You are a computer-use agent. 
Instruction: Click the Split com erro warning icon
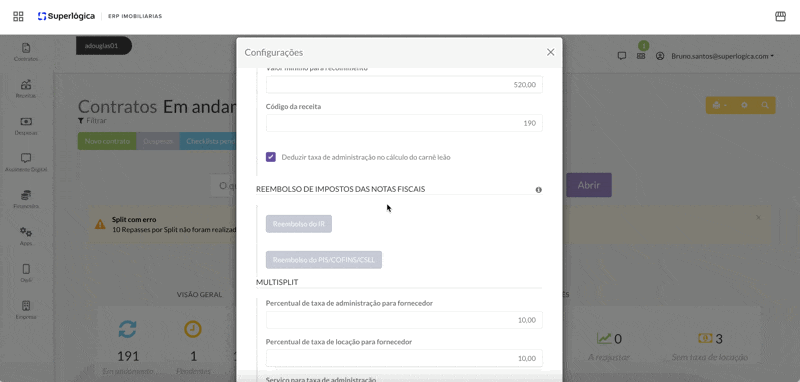pos(101,224)
